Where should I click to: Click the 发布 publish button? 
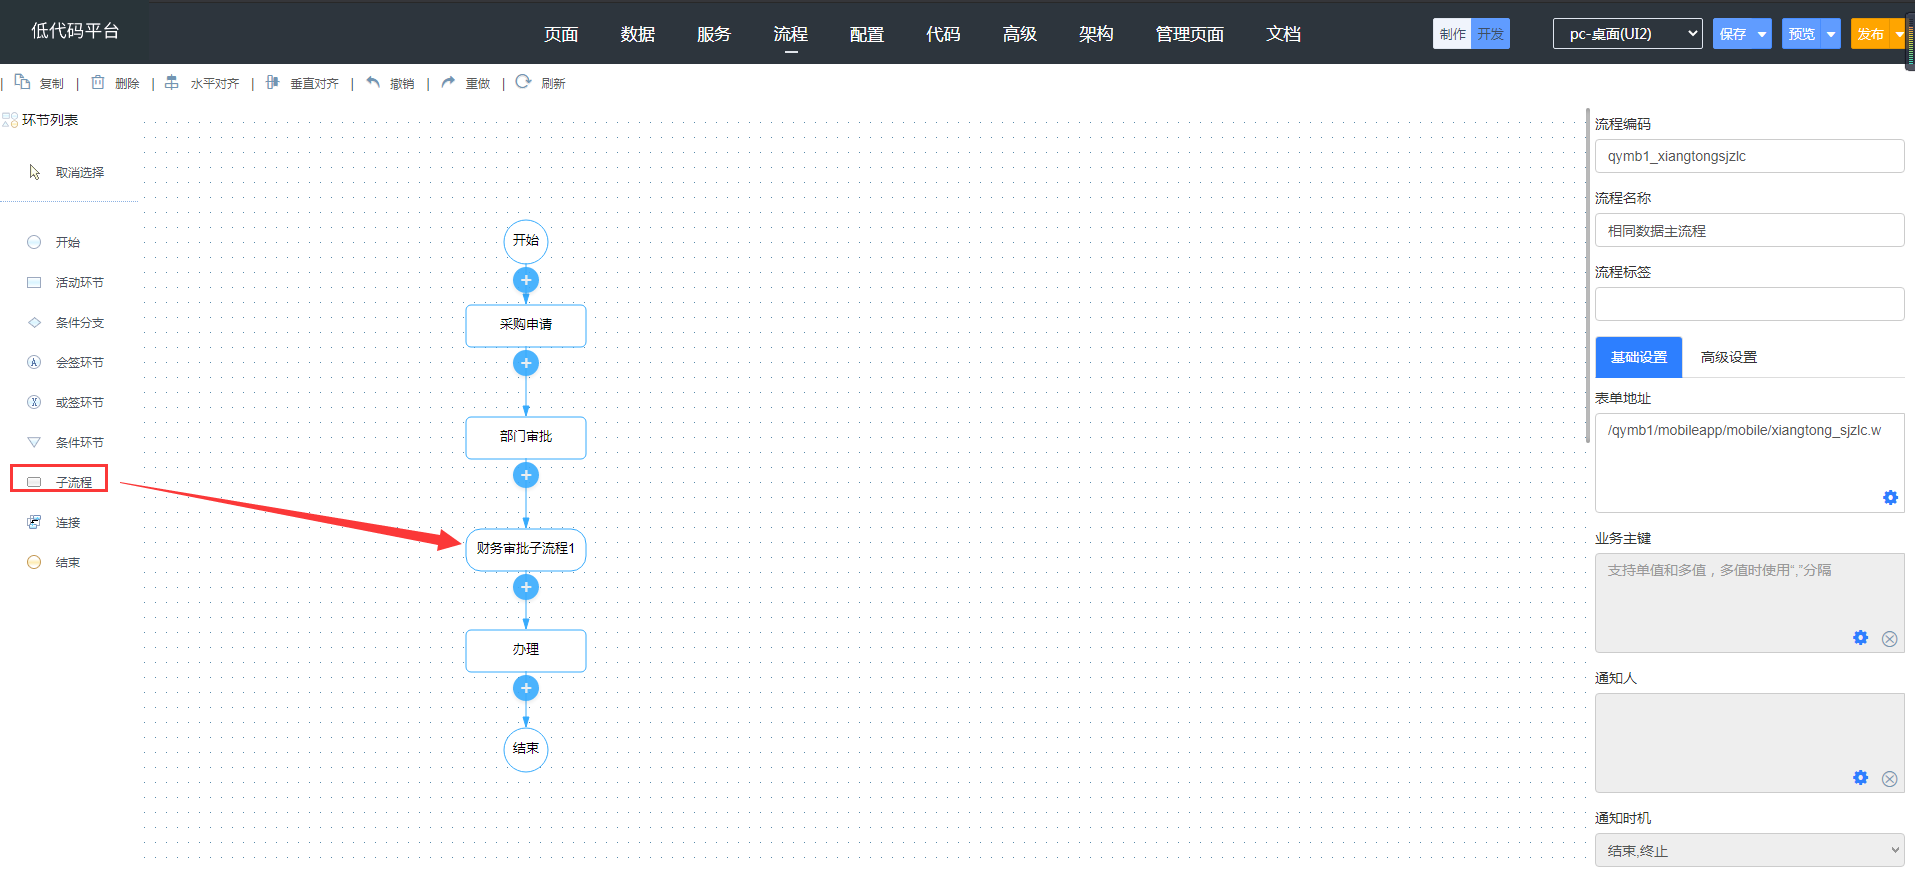point(1869,34)
